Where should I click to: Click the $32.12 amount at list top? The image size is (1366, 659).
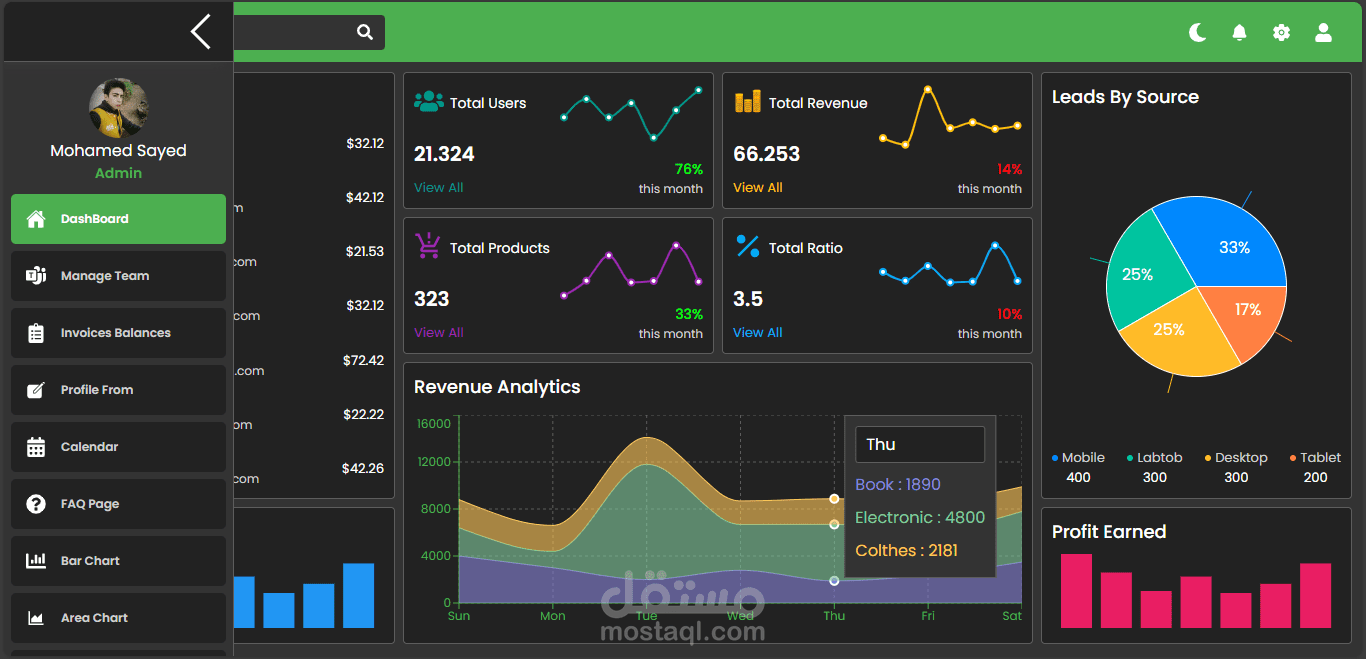pos(365,143)
